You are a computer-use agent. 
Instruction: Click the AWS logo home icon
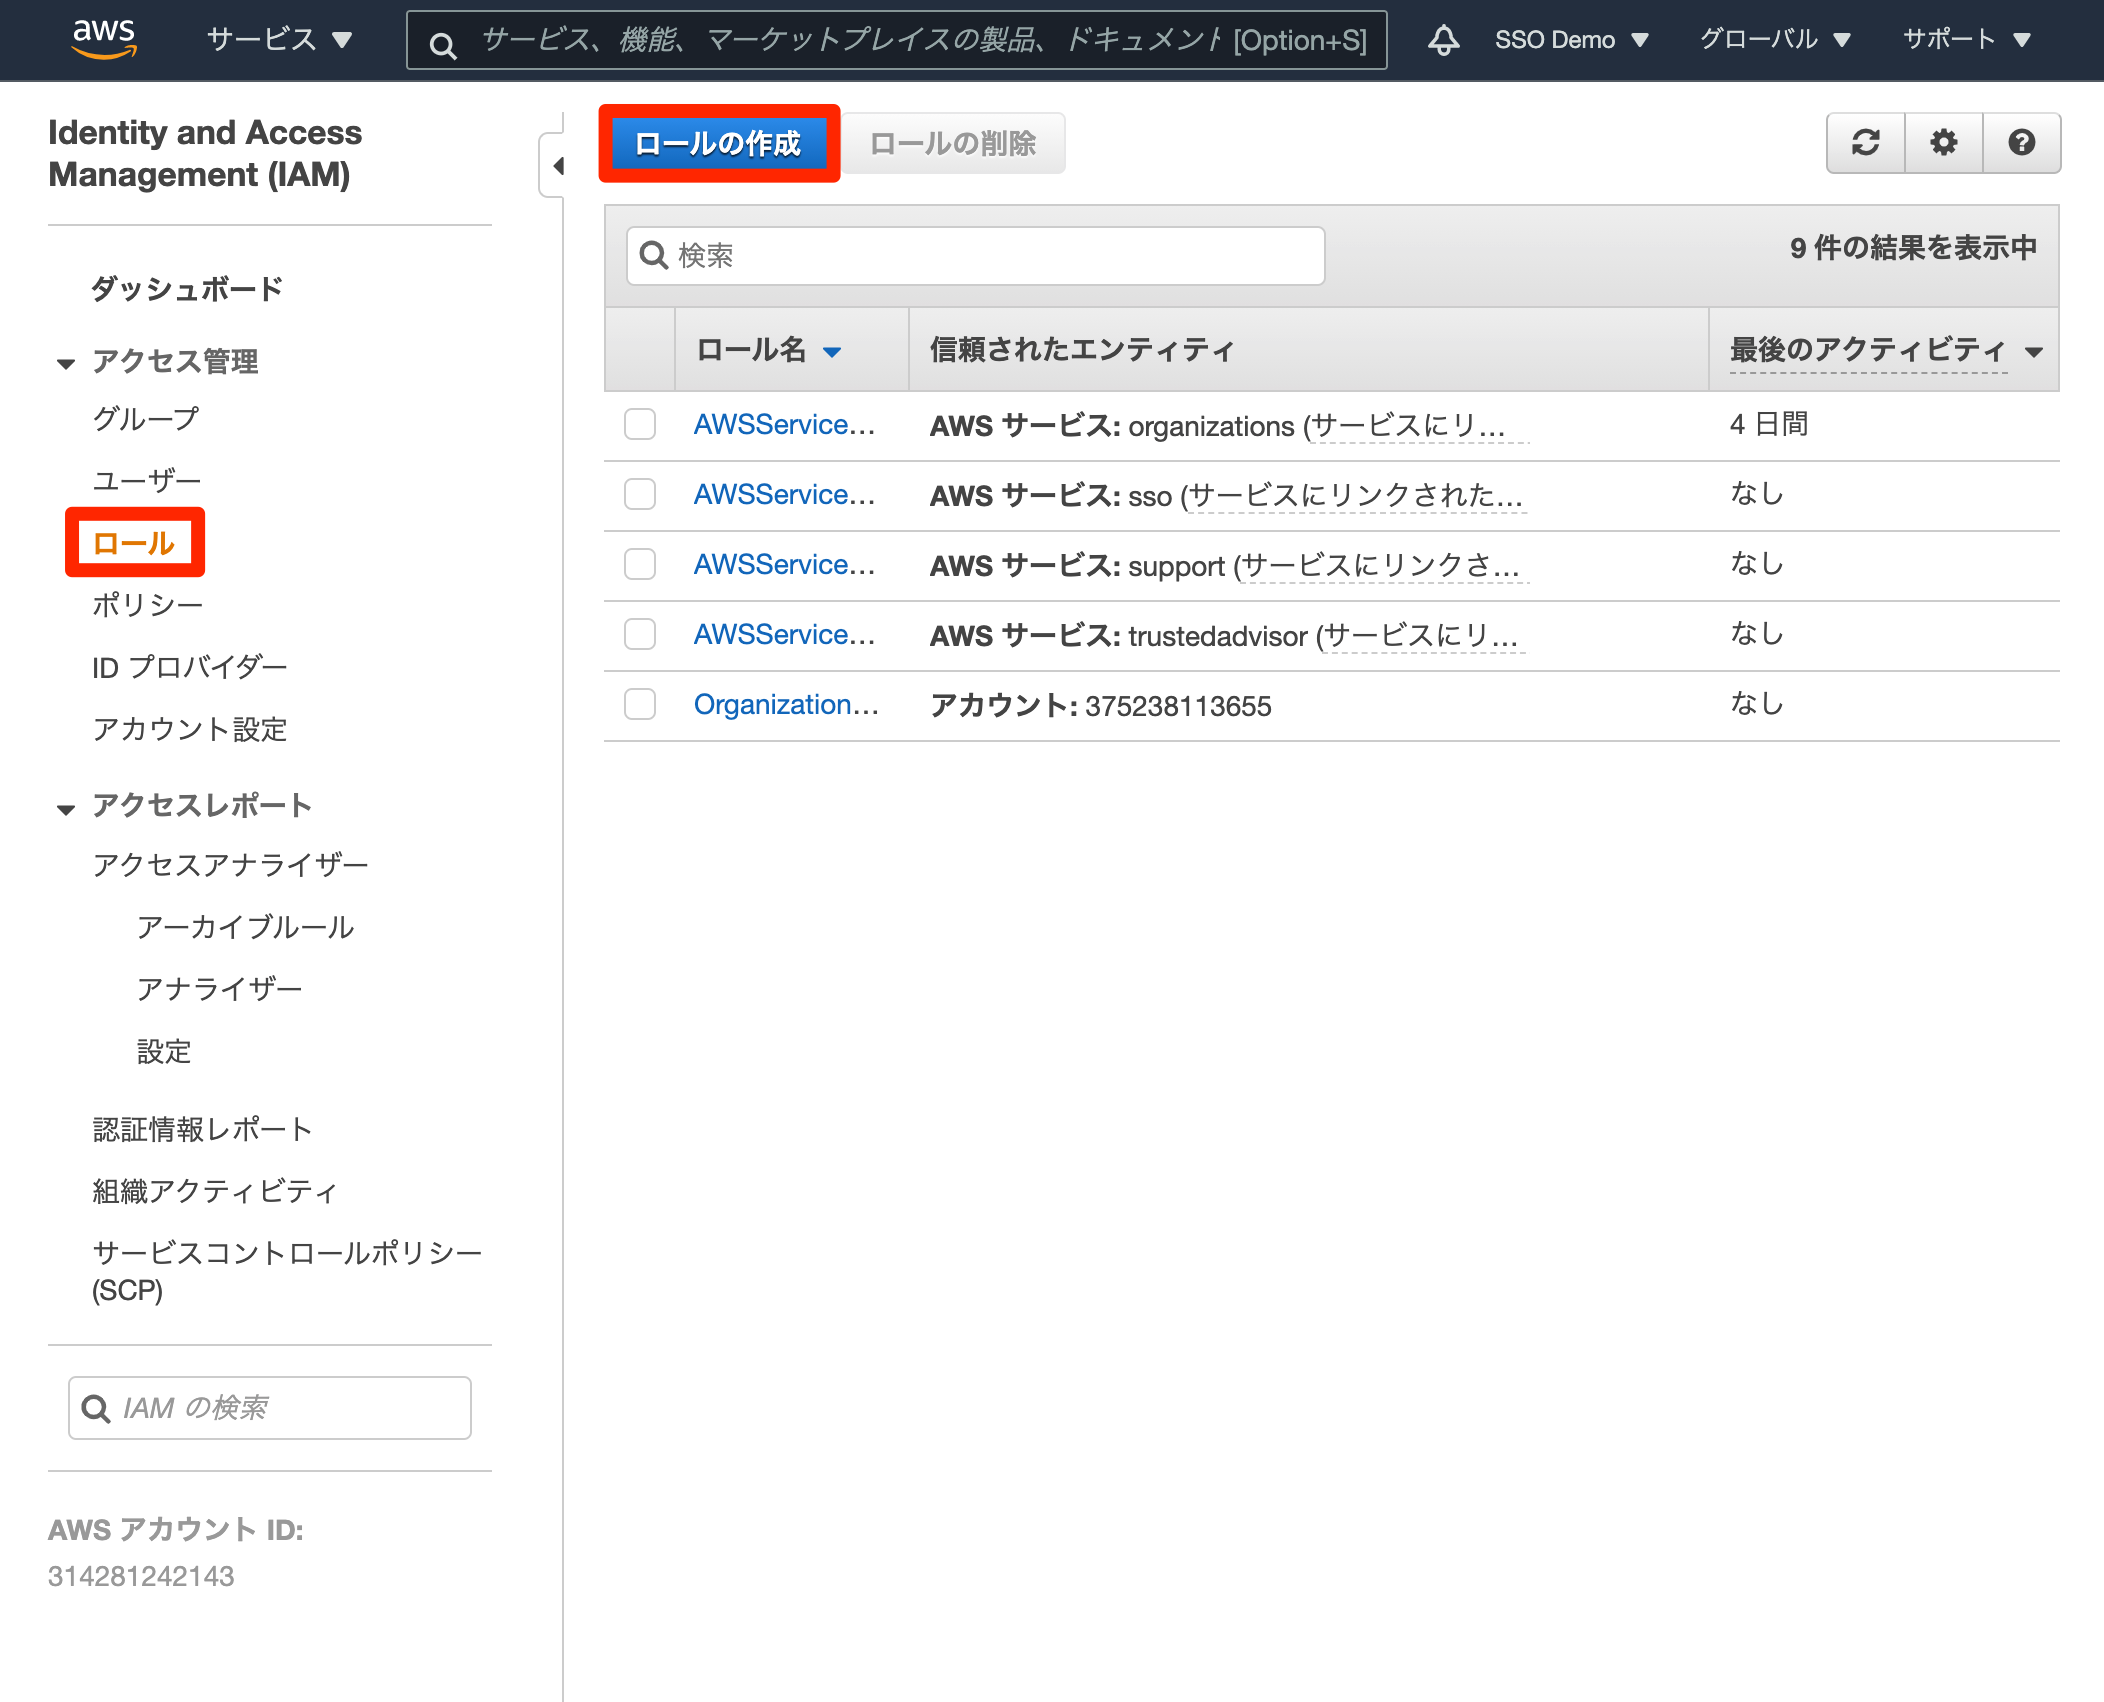pos(104,39)
